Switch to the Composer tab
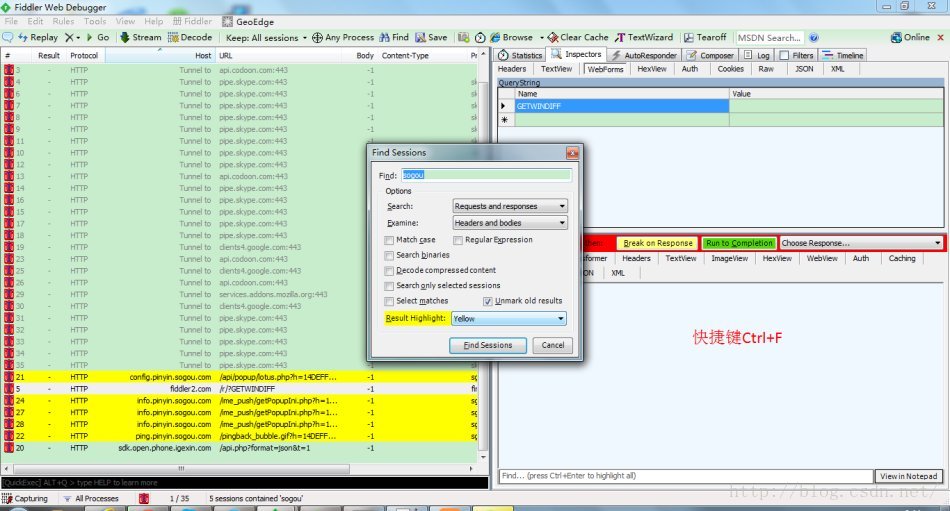The width and height of the screenshot is (950, 511). (x=710, y=55)
